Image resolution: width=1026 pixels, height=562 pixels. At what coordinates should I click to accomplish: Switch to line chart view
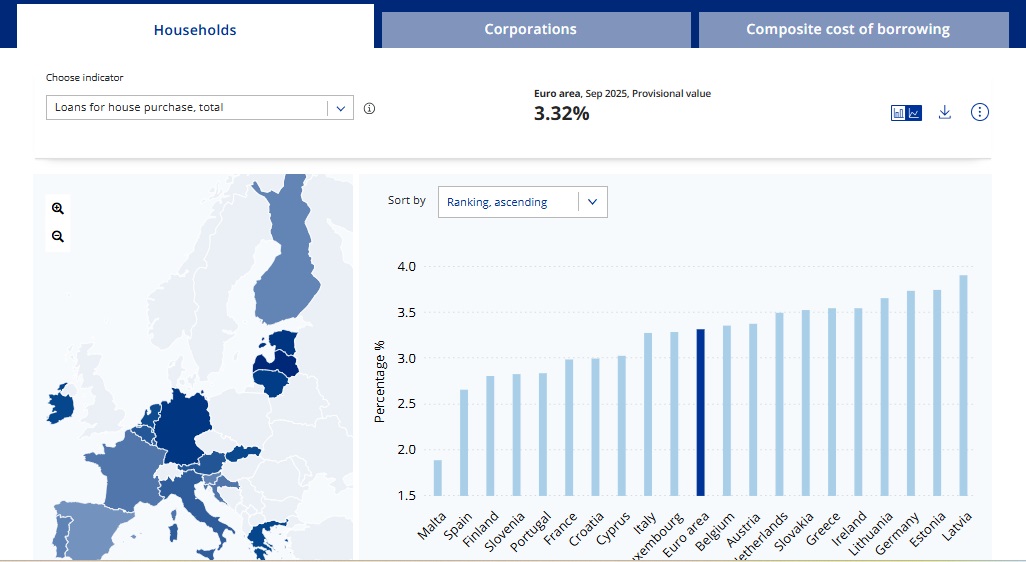click(914, 113)
